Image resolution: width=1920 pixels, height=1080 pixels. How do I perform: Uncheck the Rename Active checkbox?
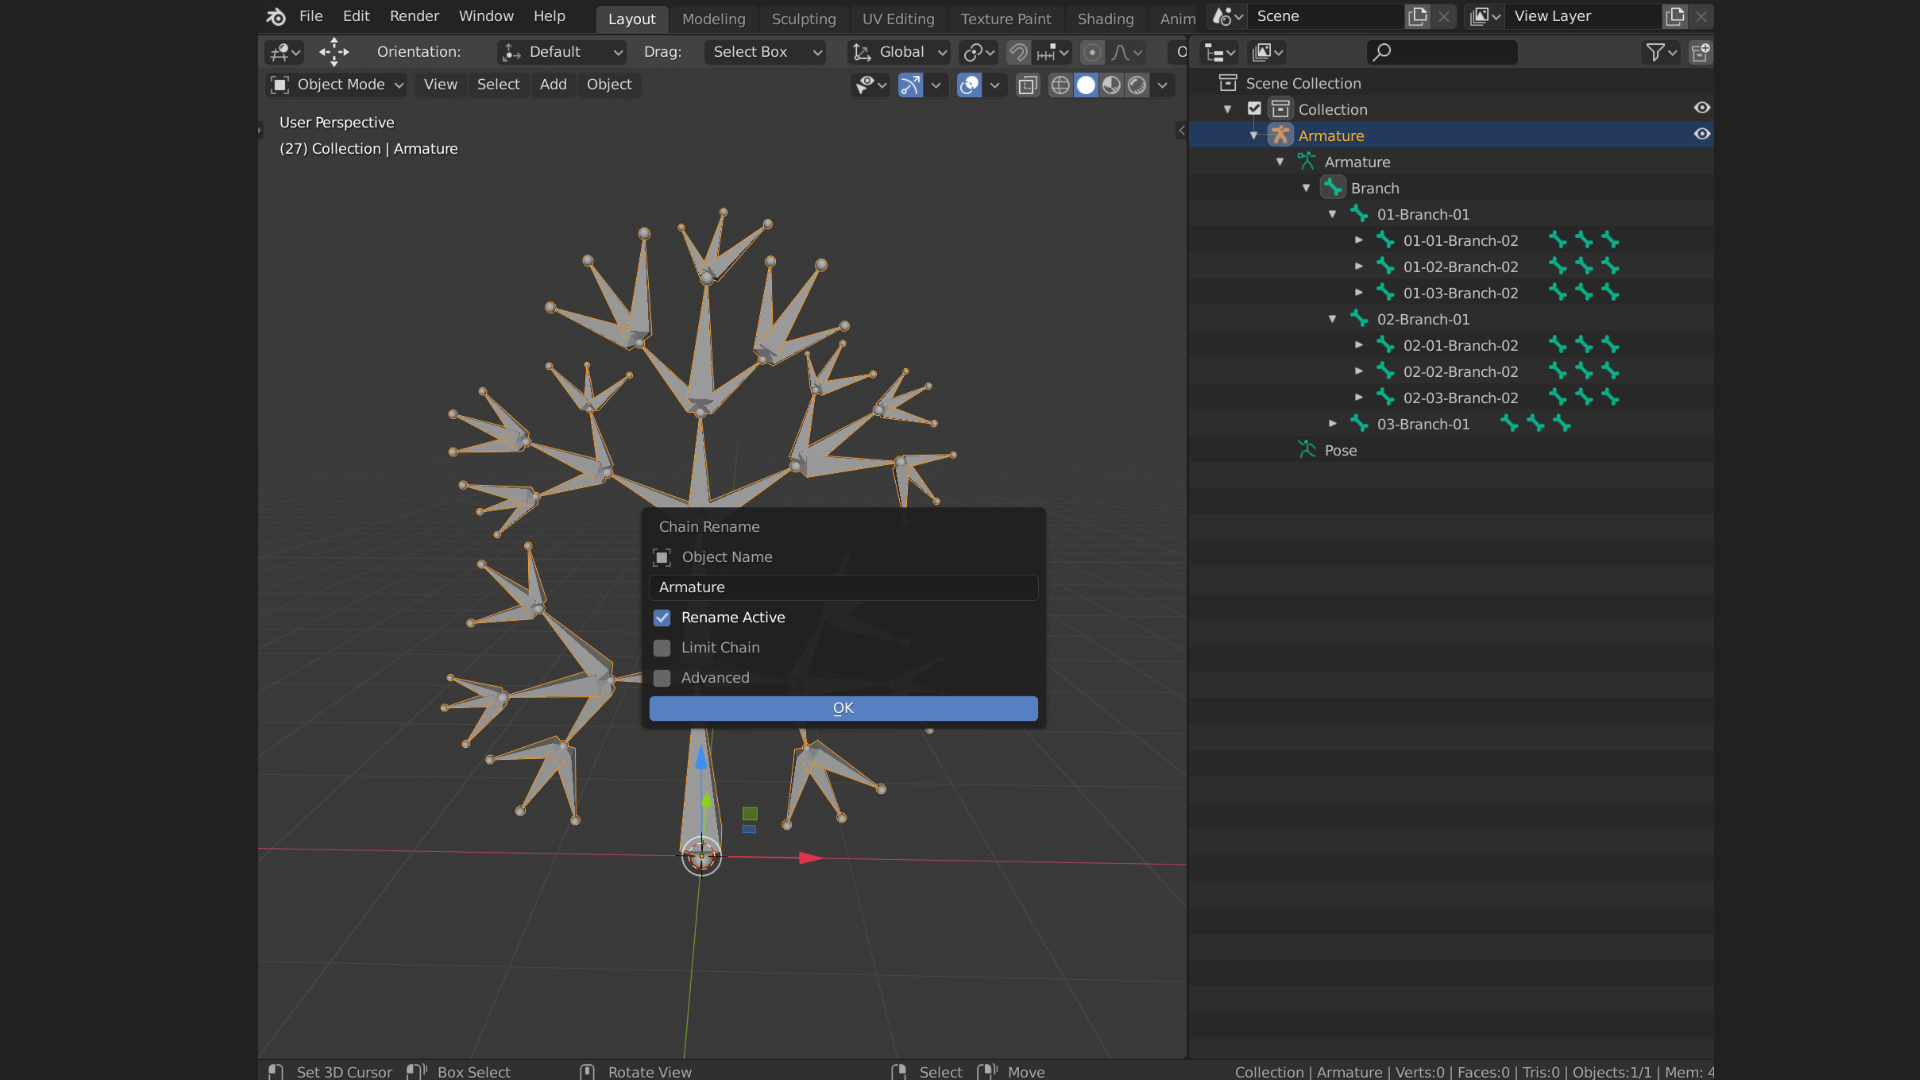click(x=662, y=618)
